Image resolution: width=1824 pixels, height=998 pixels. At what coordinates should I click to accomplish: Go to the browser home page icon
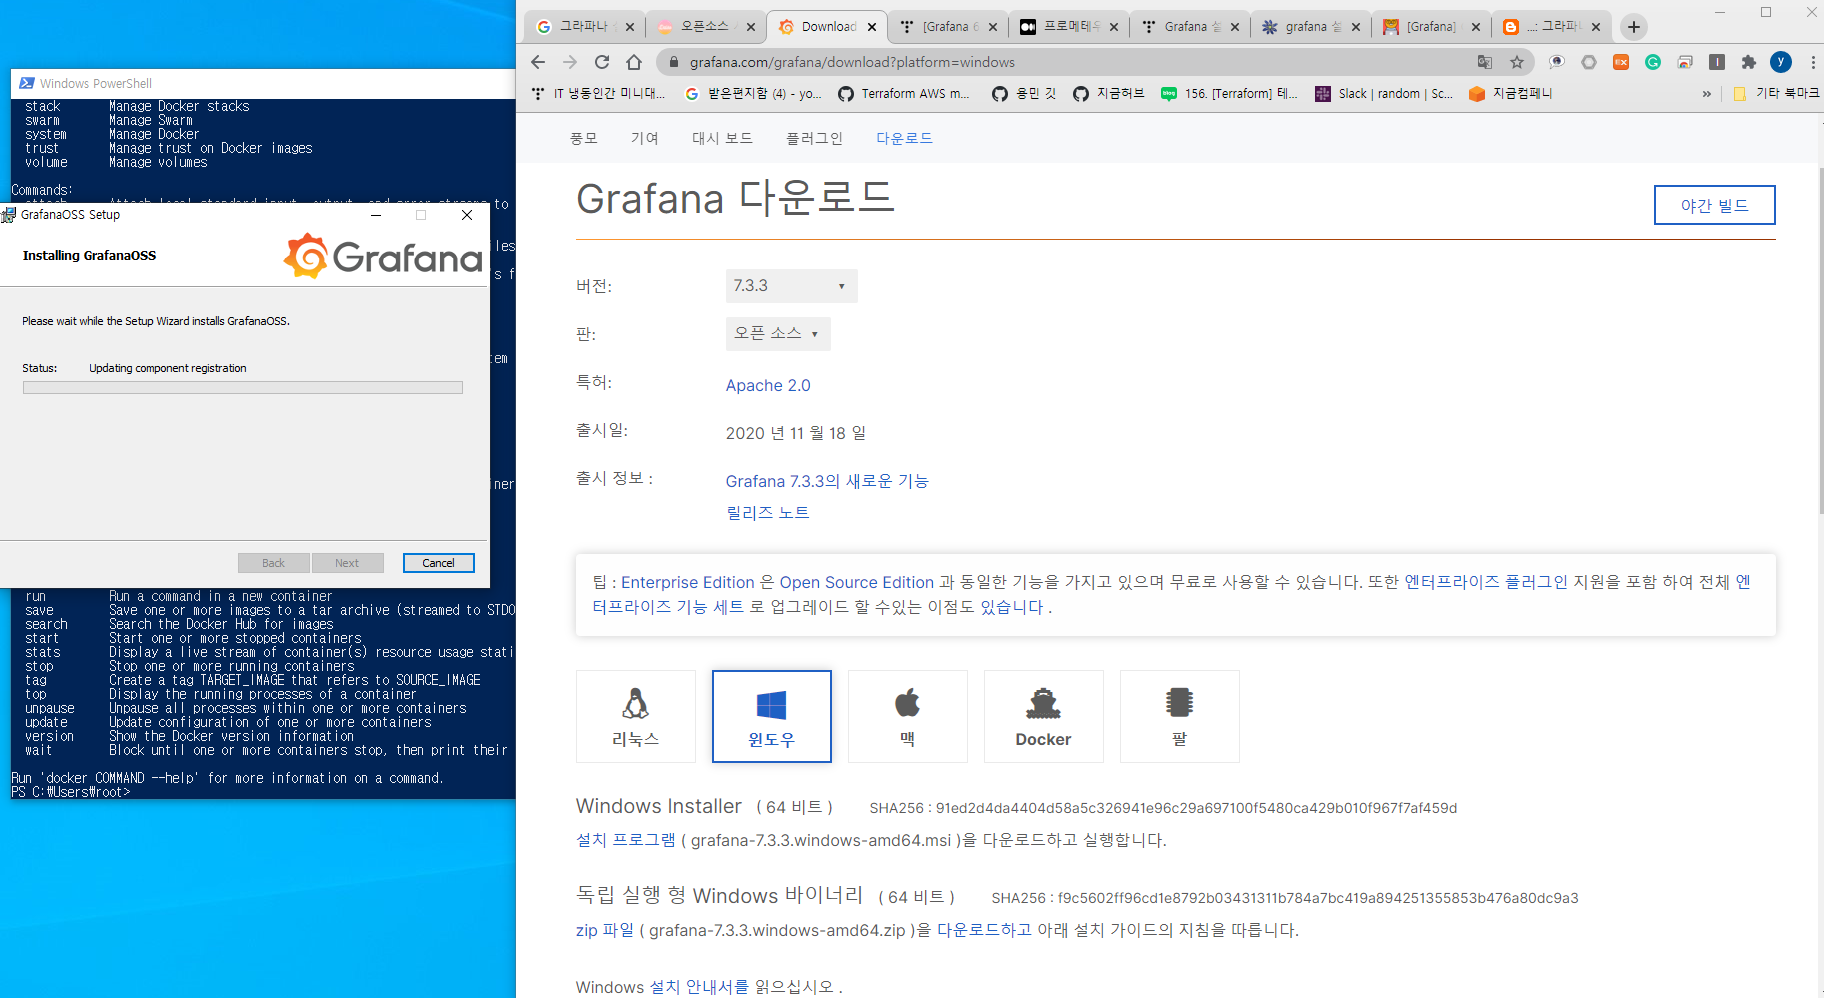point(634,62)
